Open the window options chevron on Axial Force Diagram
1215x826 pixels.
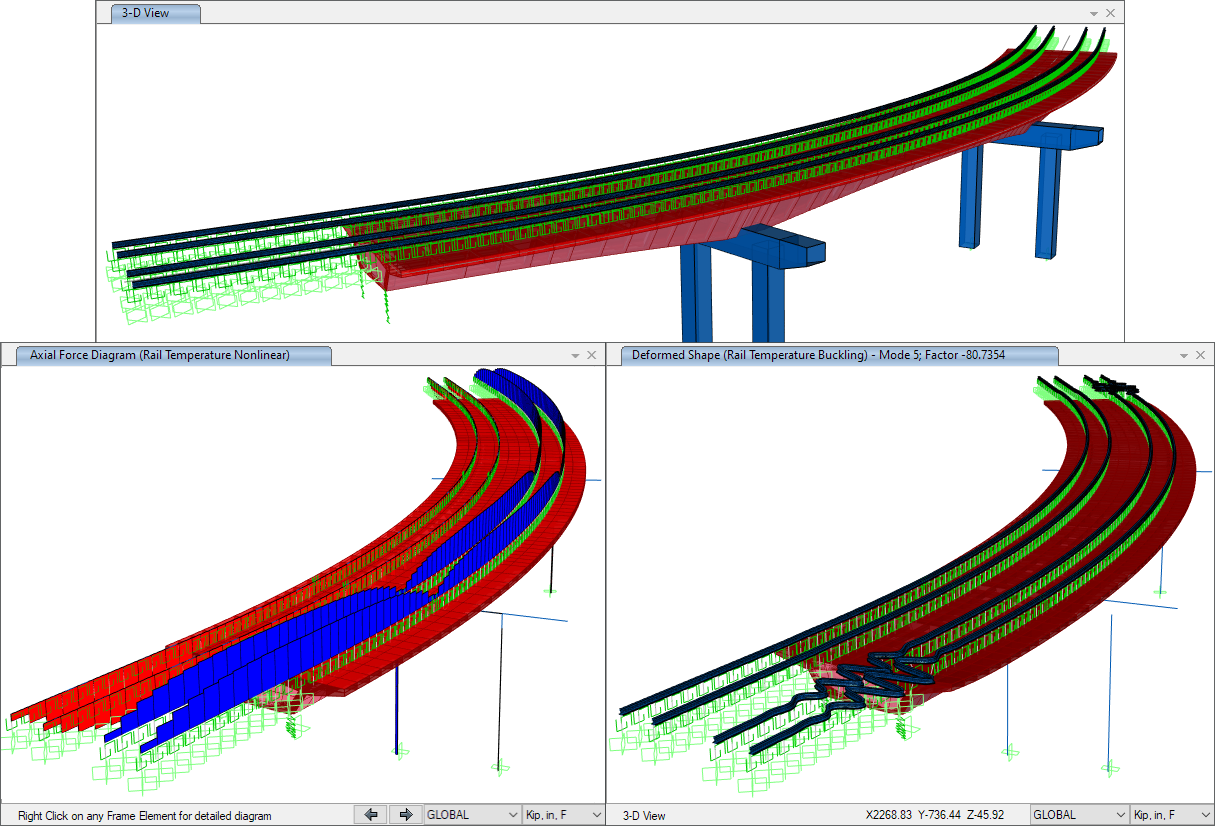click(x=575, y=355)
